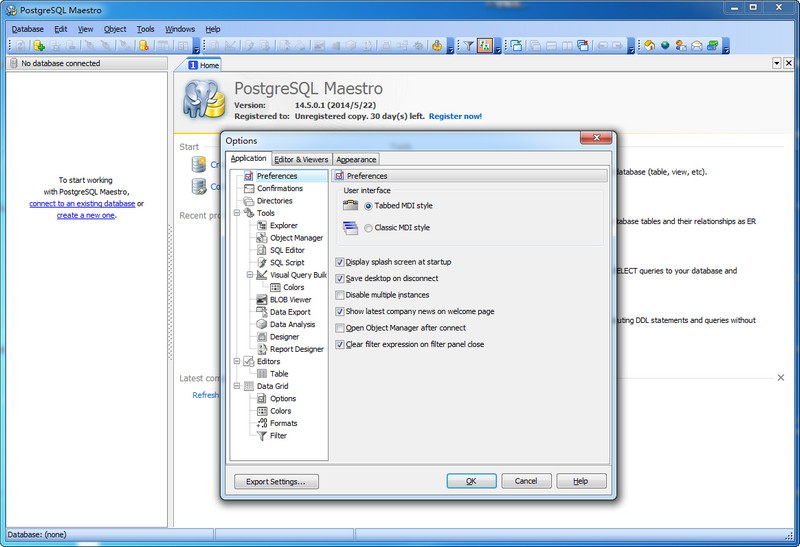Select Classic MDI style radio button
The image size is (800, 547).
point(369,228)
